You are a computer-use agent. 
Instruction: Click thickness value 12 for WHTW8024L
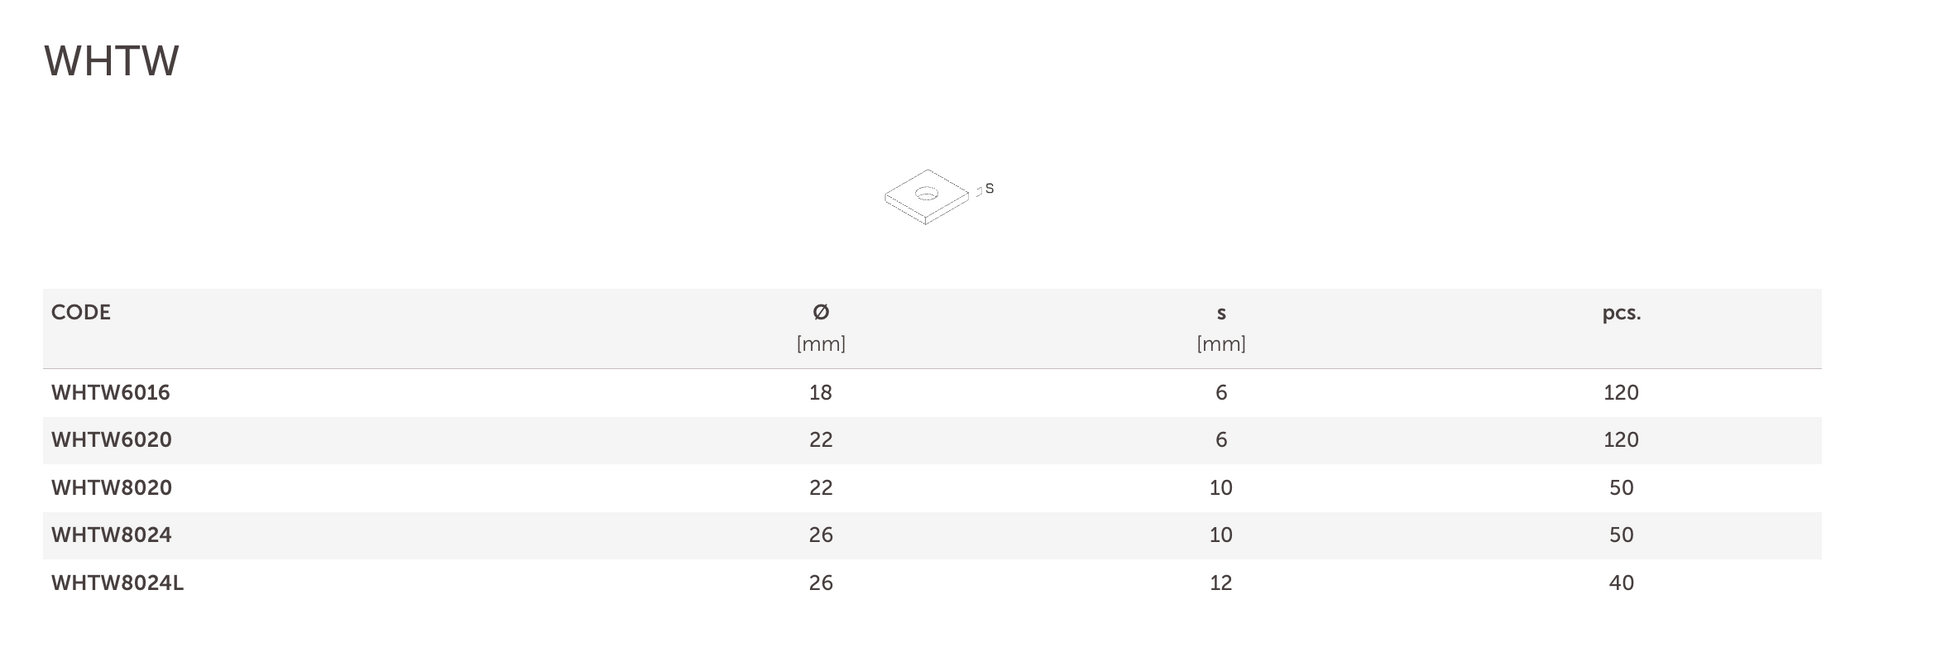click(1221, 583)
